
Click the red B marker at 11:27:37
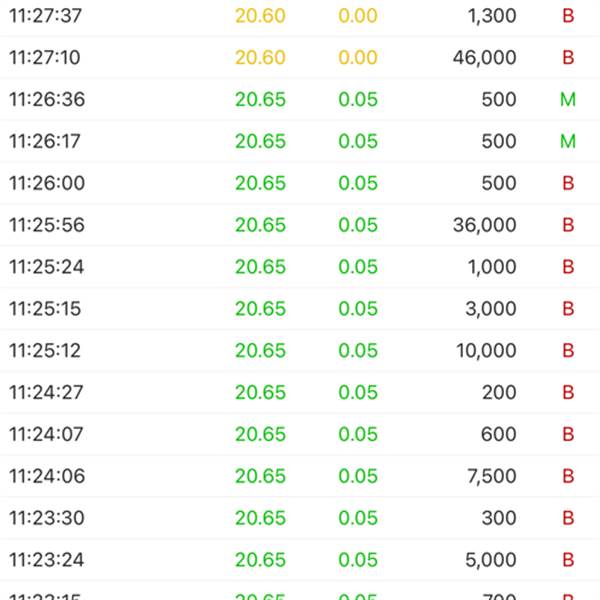click(568, 16)
